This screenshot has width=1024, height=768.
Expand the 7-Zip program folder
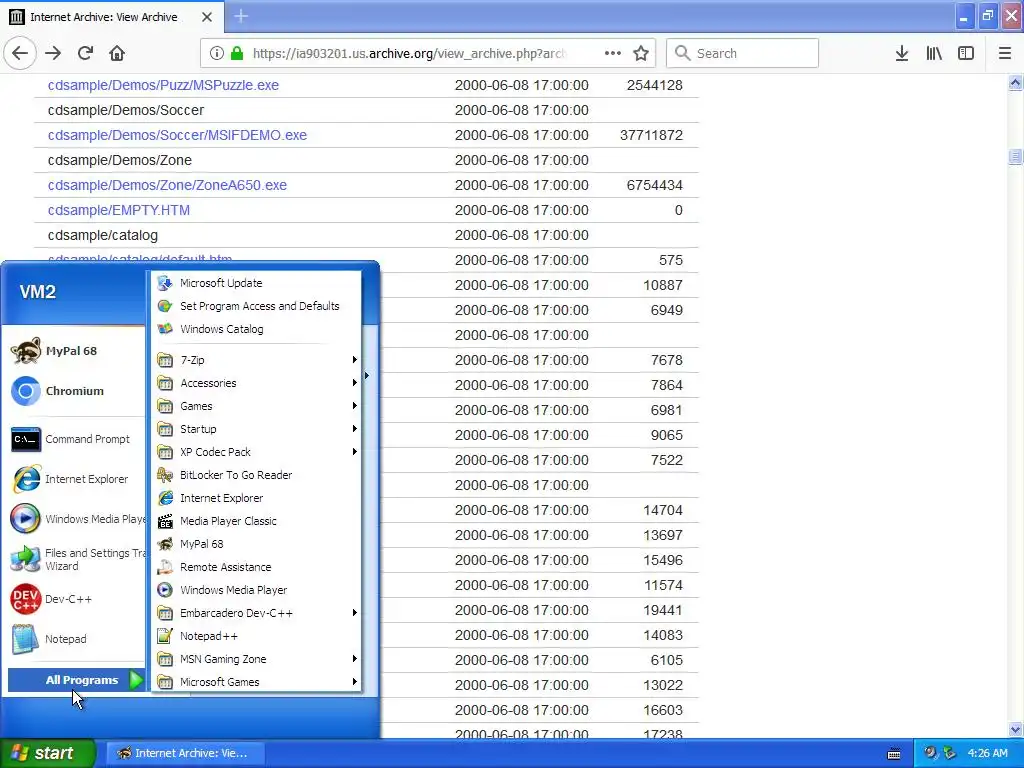pos(256,360)
